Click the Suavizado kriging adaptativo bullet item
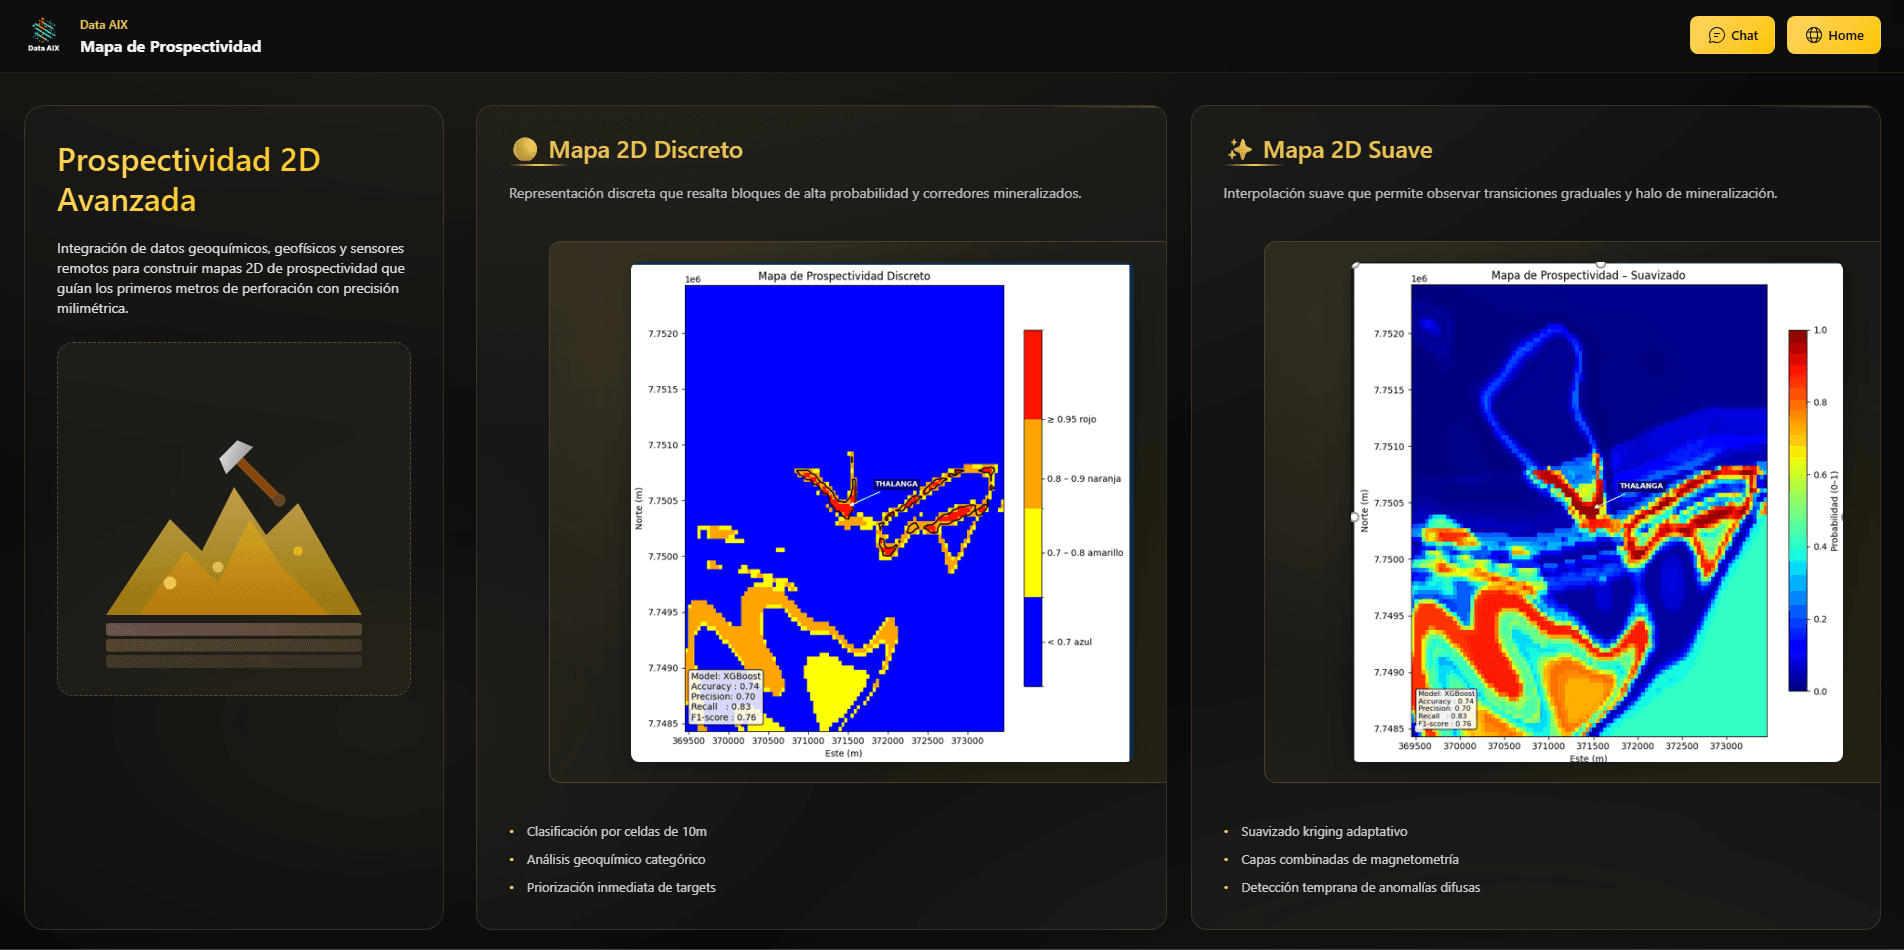The height and width of the screenshot is (950, 1904). 1323,831
